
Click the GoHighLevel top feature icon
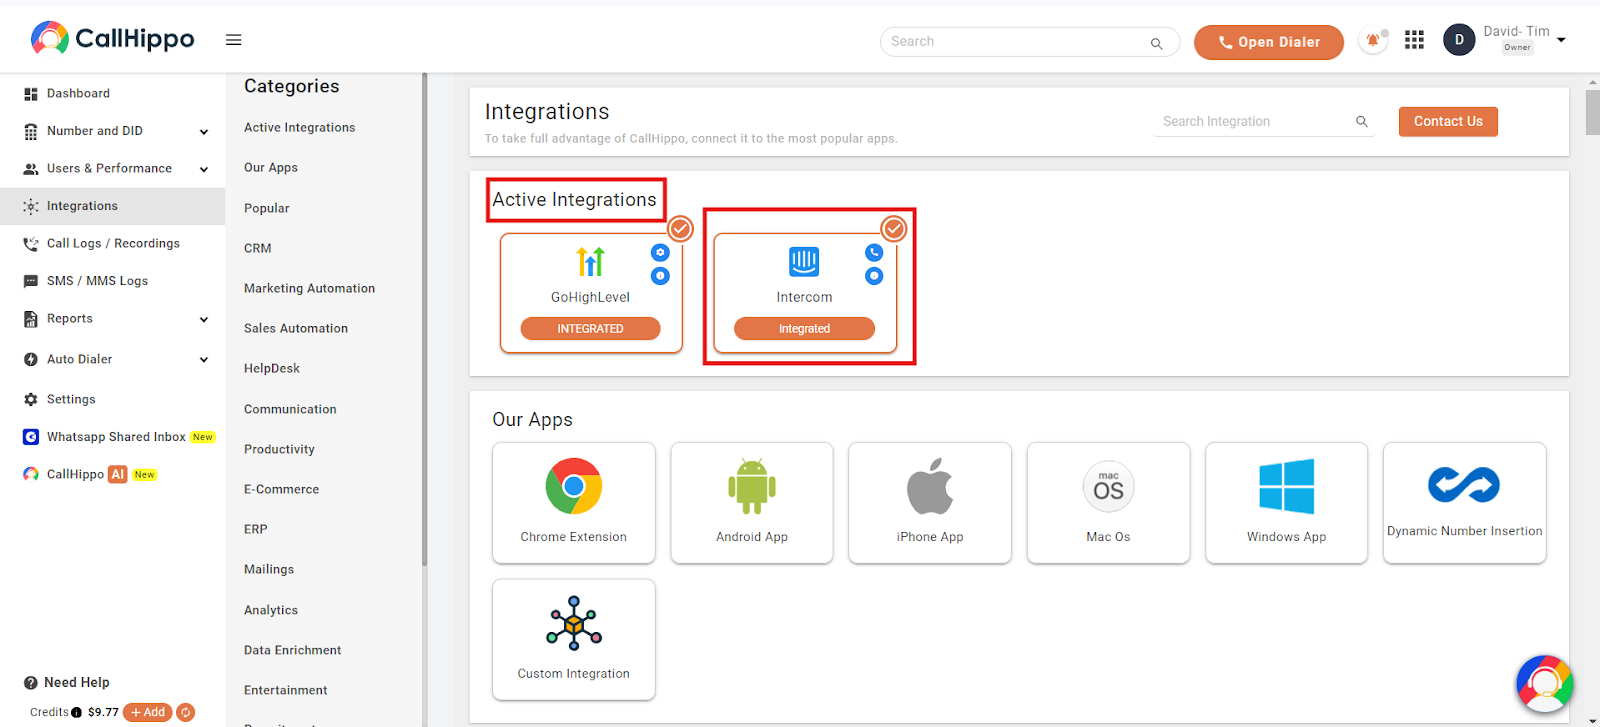click(660, 253)
